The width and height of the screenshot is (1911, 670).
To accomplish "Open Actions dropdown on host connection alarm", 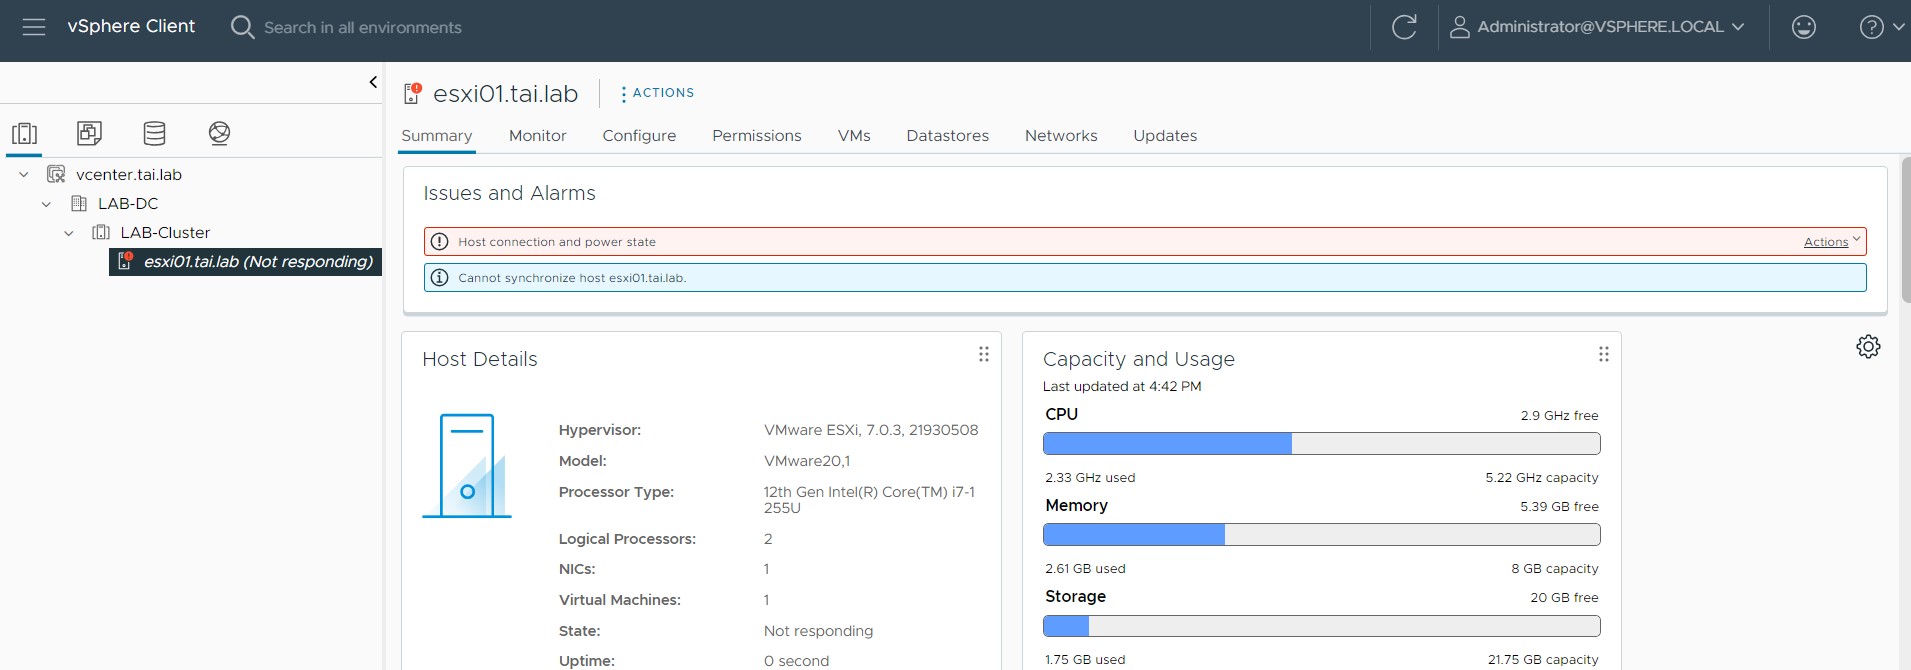I will 1832,242.
